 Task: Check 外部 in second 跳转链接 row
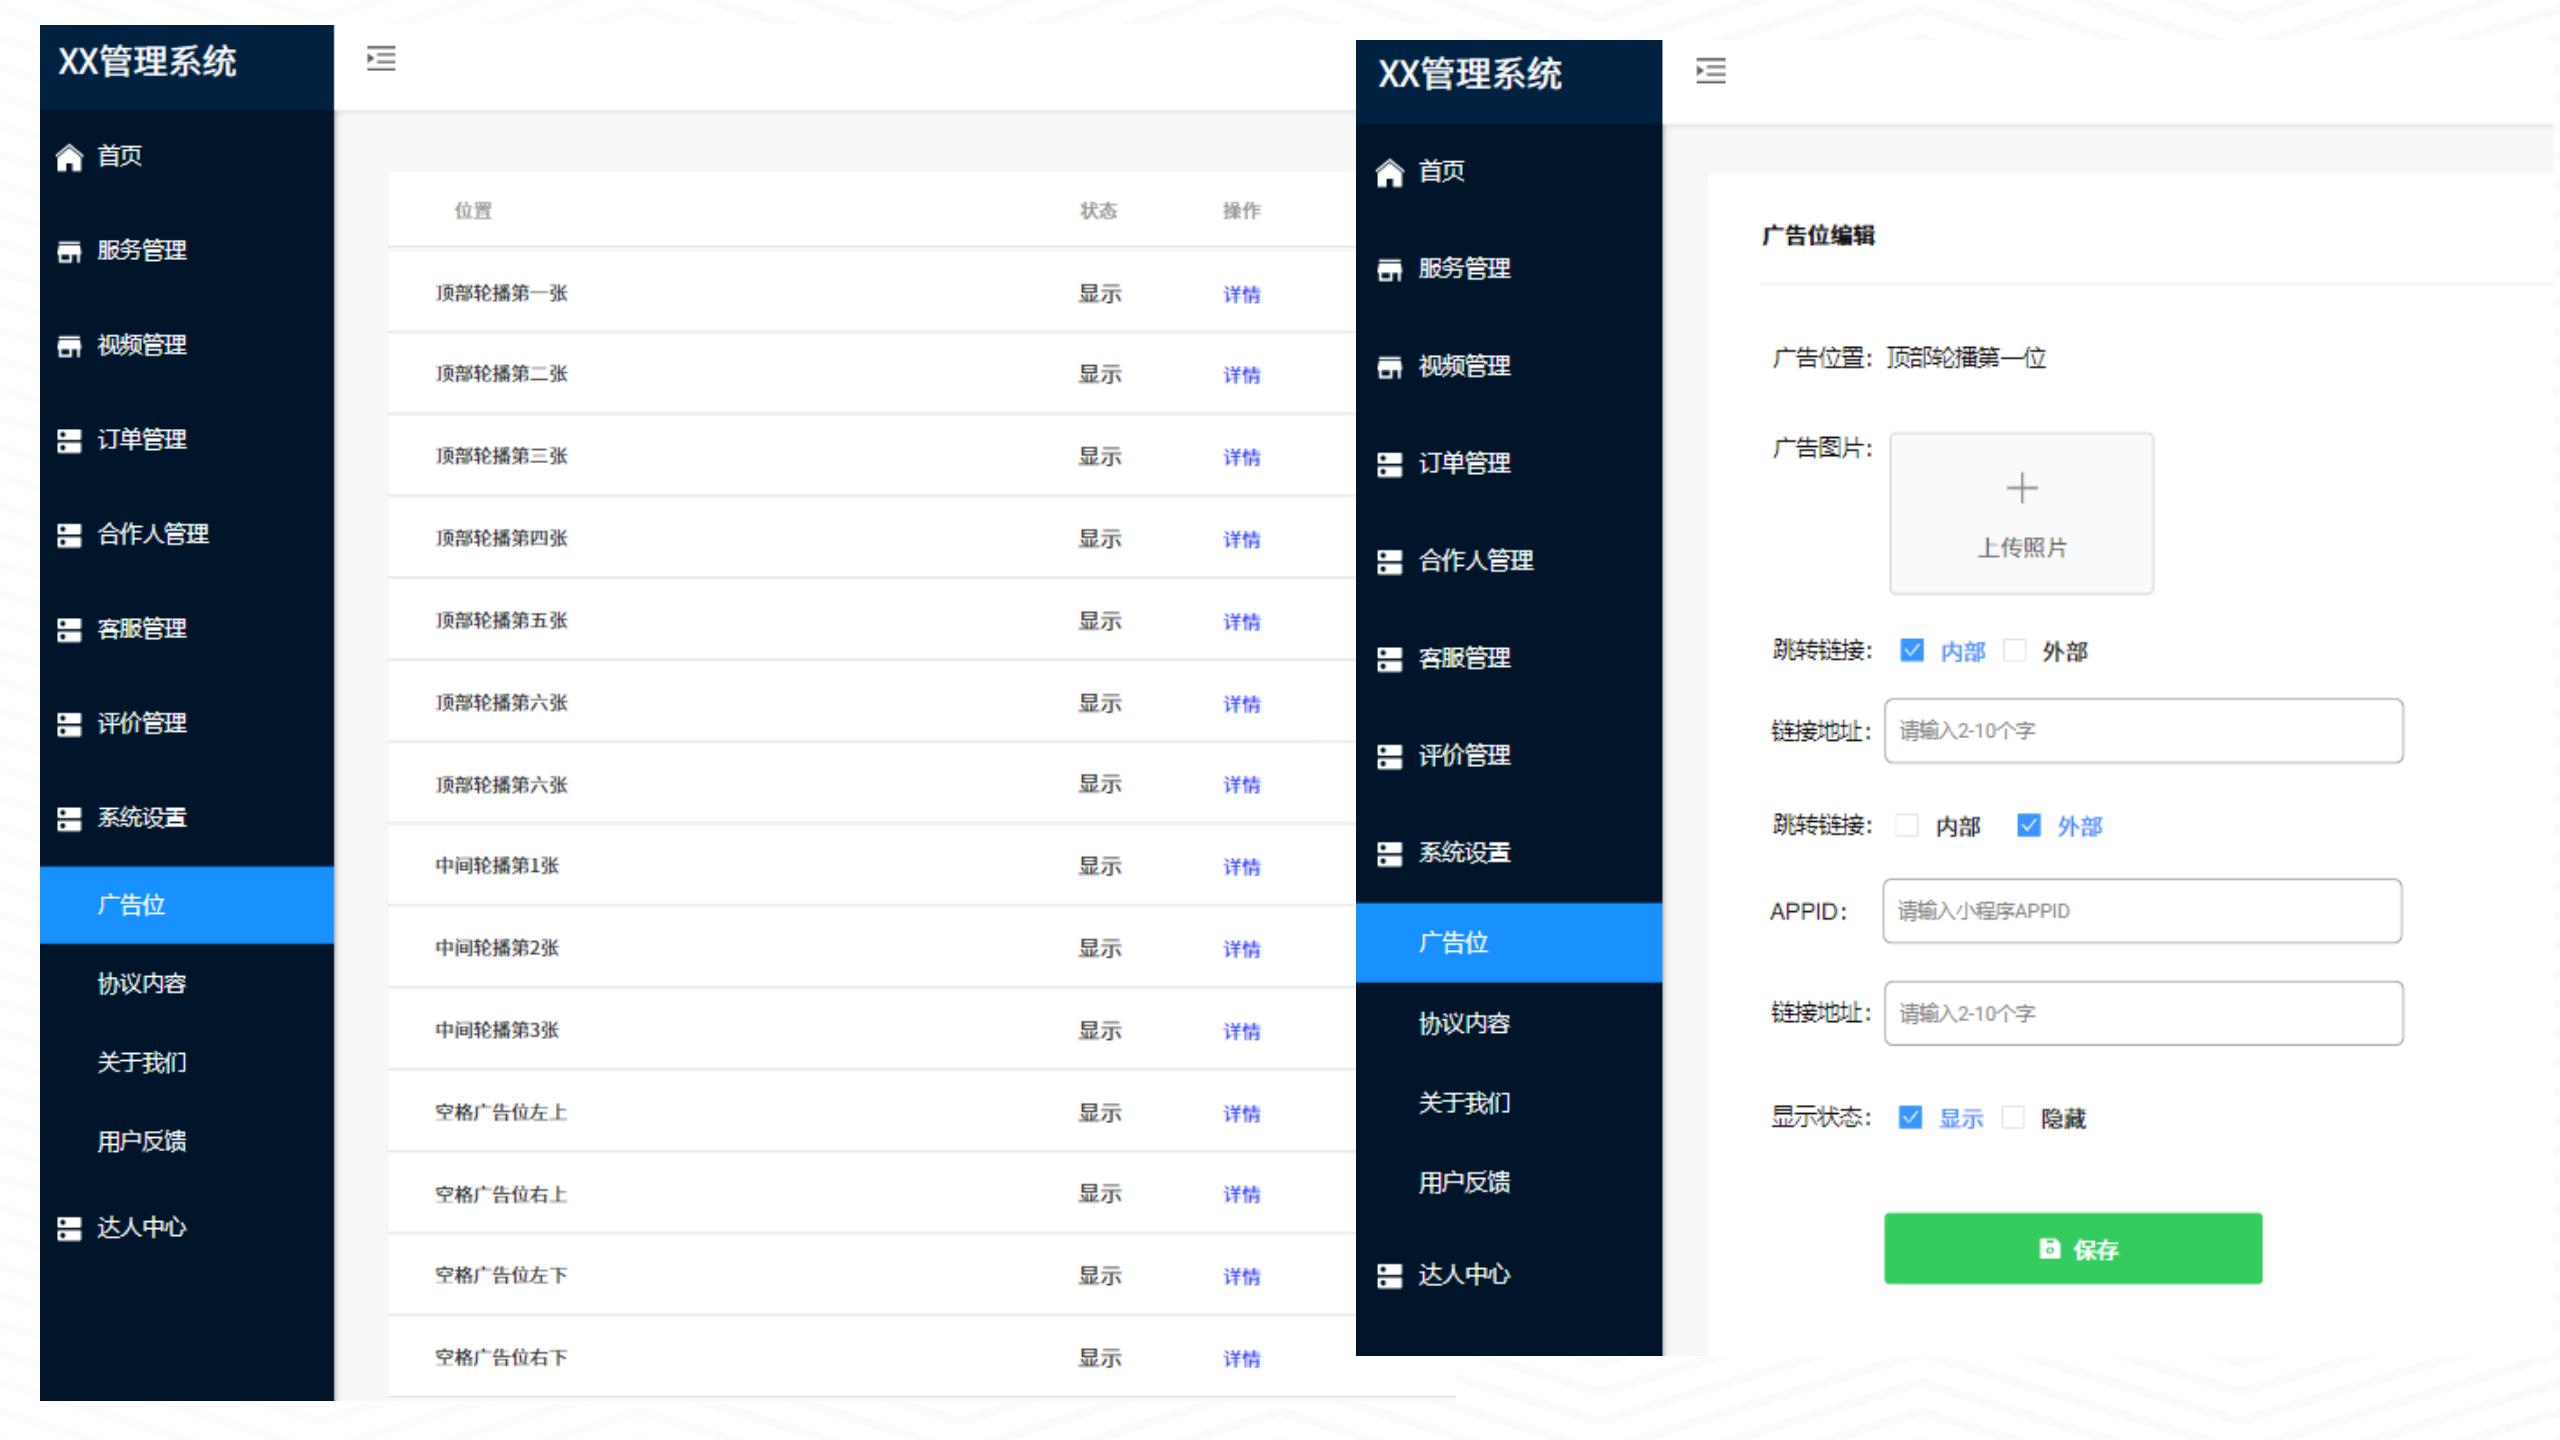pyautogui.click(x=2029, y=826)
